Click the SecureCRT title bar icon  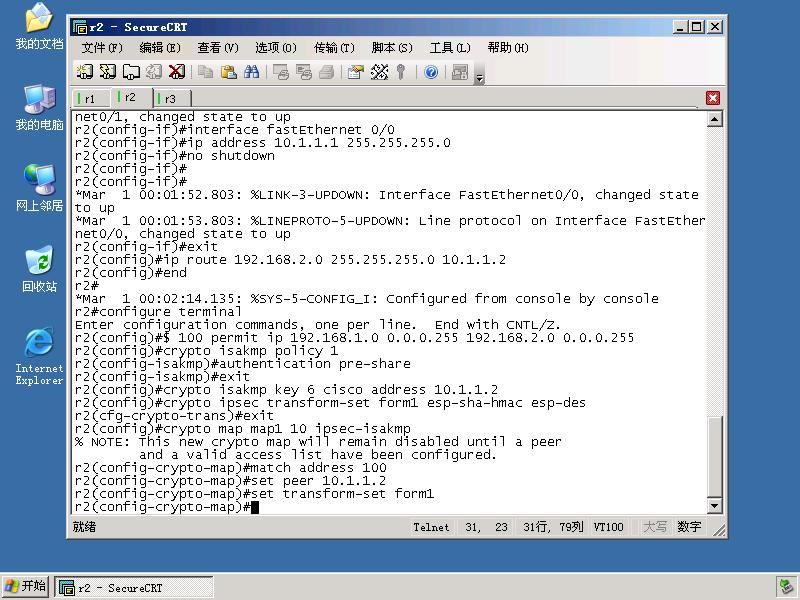coord(80,27)
